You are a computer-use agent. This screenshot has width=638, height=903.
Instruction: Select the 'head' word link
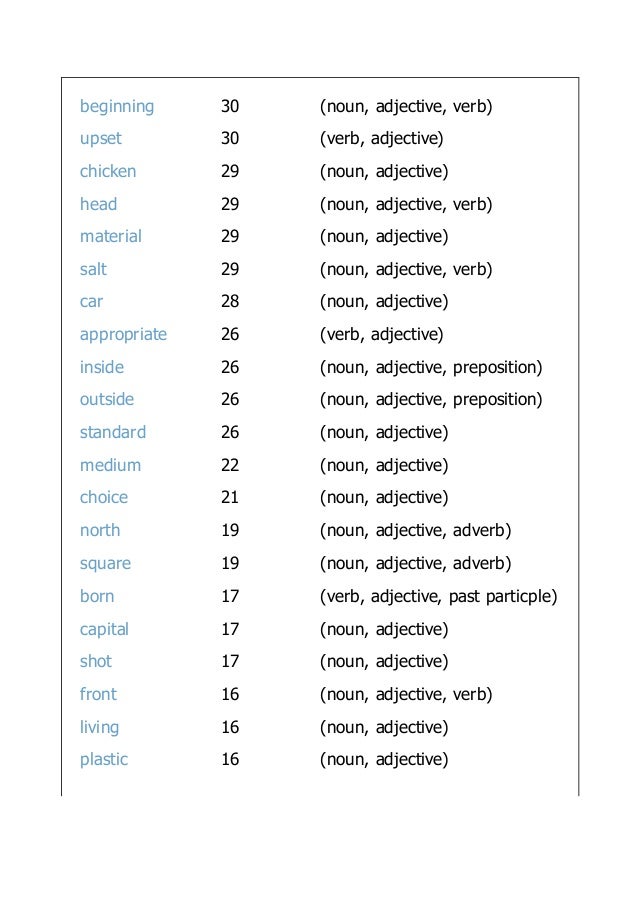98,204
